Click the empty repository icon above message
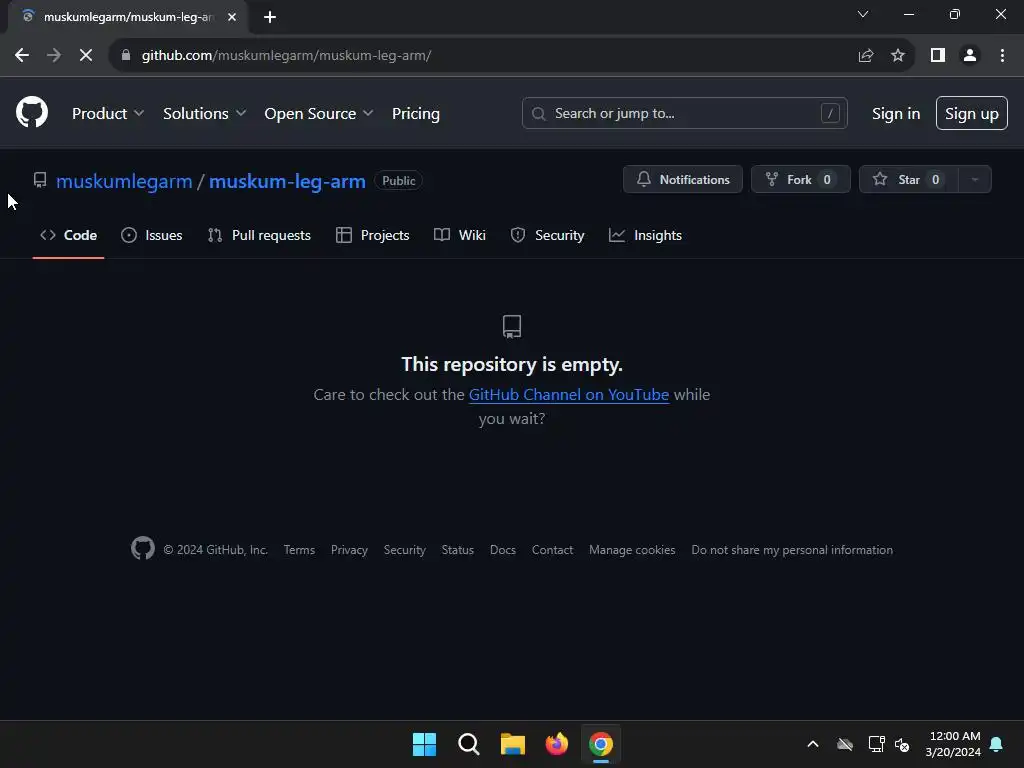 [x=512, y=326]
